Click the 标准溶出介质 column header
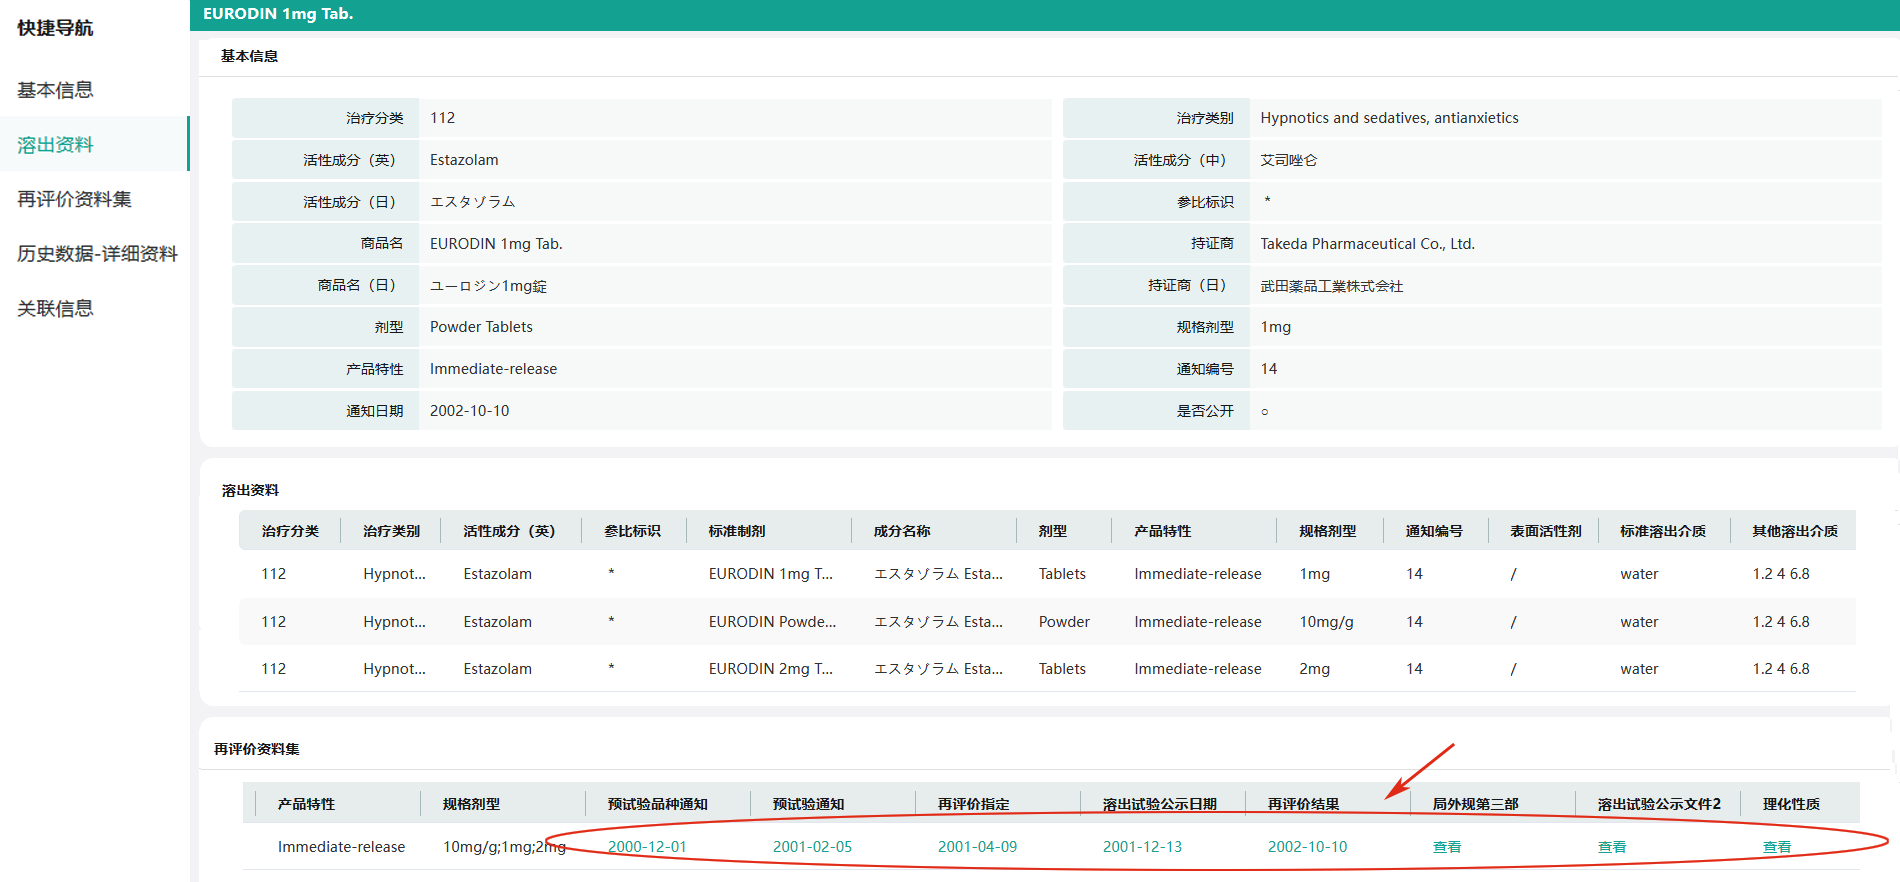 click(1663, 531)
